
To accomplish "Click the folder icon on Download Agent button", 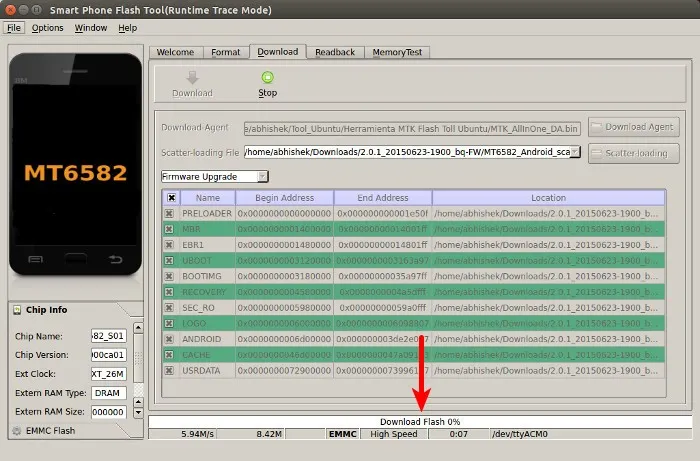I will coord(597,127).
